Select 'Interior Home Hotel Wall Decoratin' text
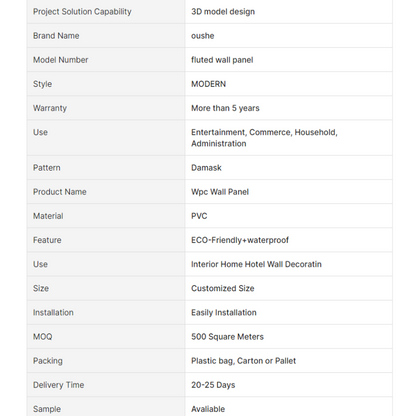Image resolution: width=416 pixels, height=416 pixels. [256, 264]
